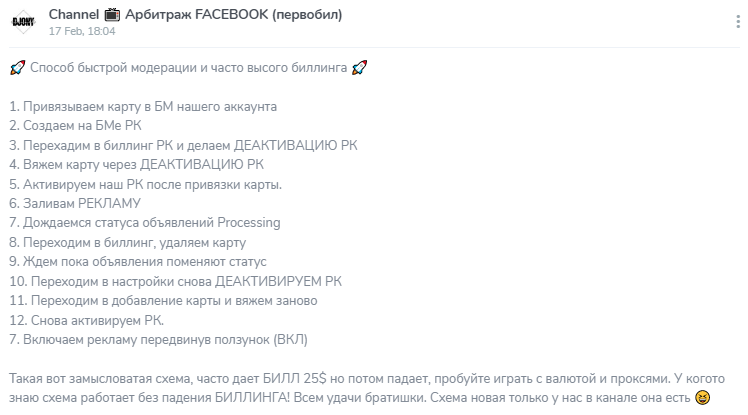Click the rocket emoji before 'Способ быстрой'
This screenshot has width=748, height=415.
[18, 68]
